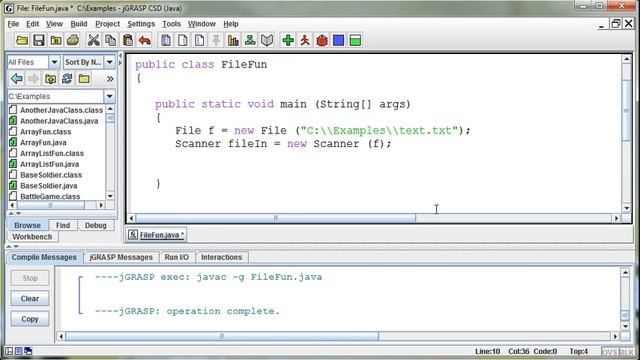
Task: Switch to the Interactions tab
Action: click(x=221, y=257)
